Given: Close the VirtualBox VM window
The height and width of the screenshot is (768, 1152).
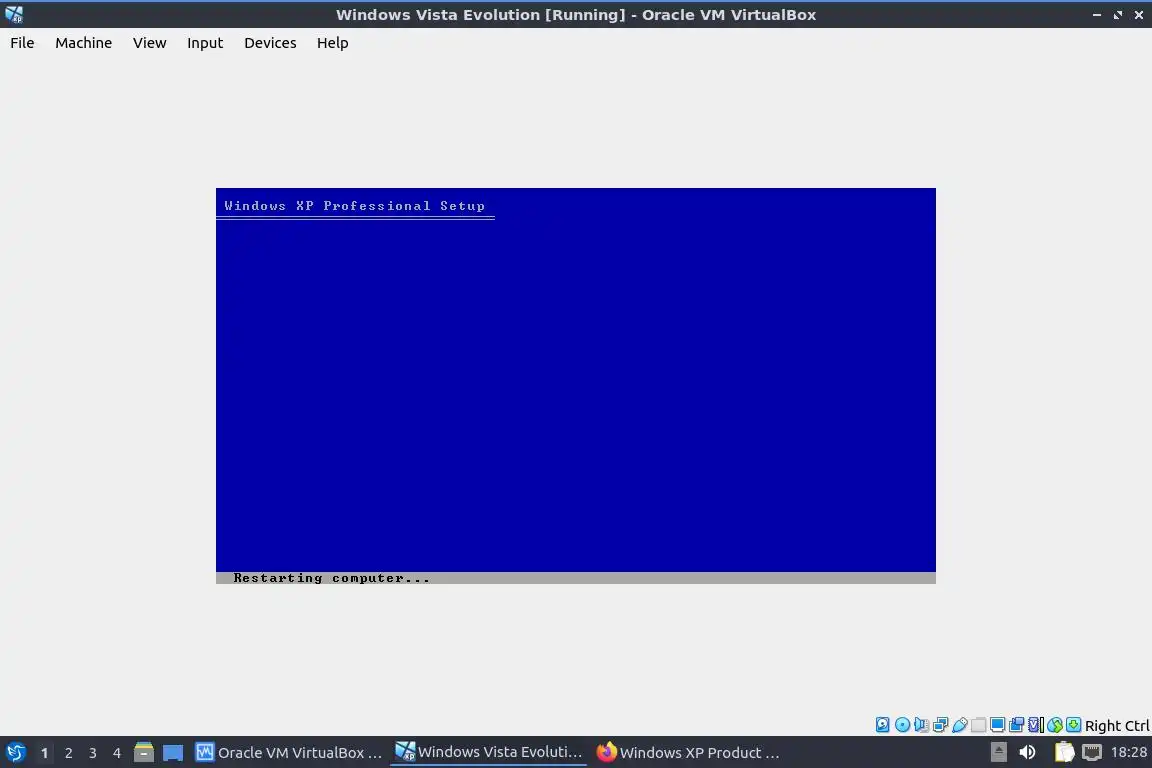Looking at the screenshot, I should [1139, 15].
